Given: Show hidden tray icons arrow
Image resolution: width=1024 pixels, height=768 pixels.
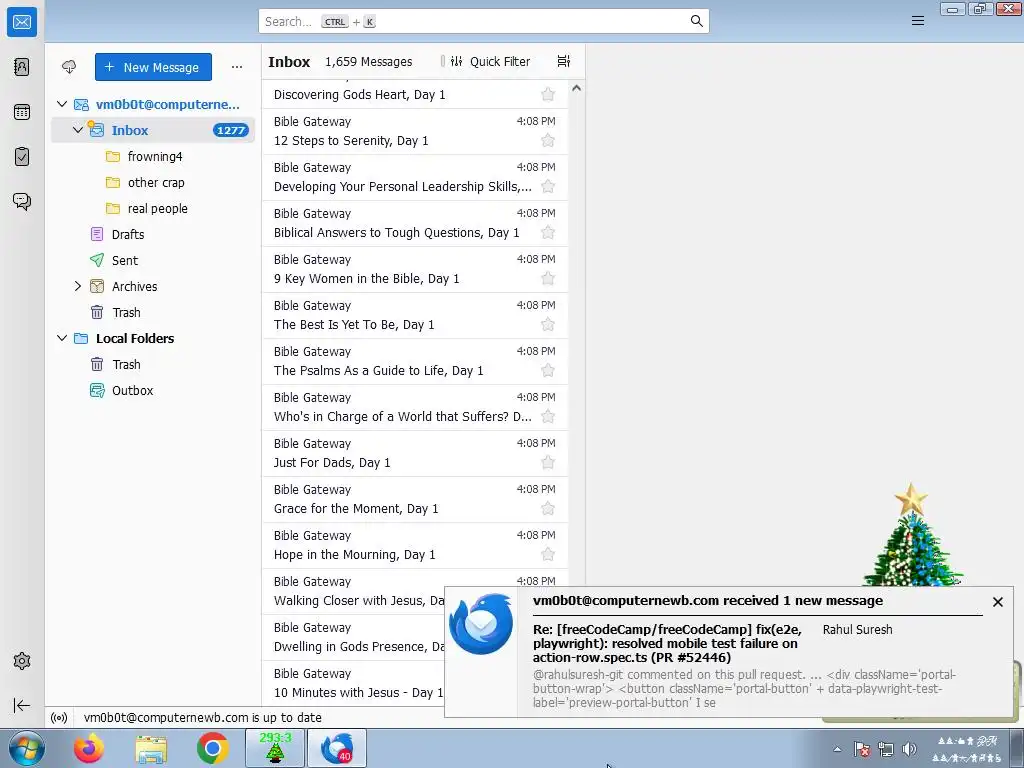Looking at the screenshot, I should click(837, 749).
